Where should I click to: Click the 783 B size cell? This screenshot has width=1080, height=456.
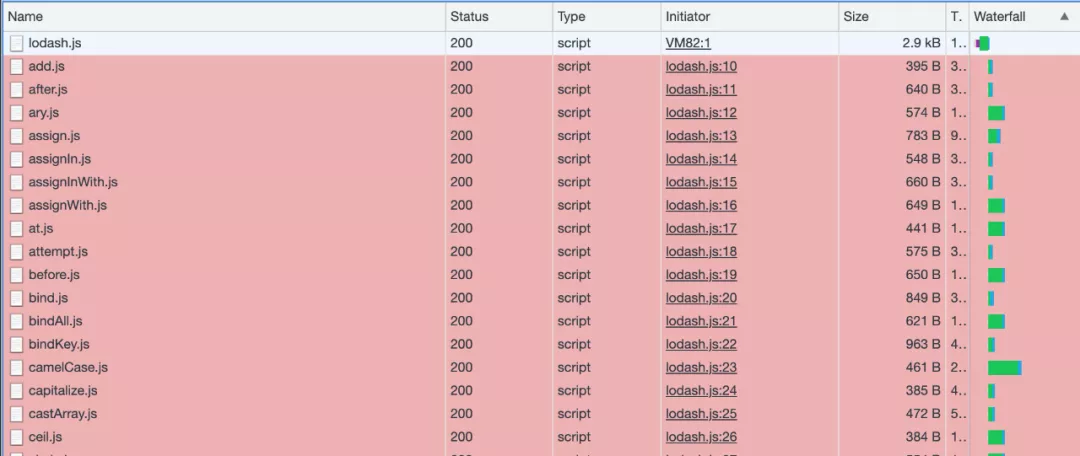click(892, 136)
